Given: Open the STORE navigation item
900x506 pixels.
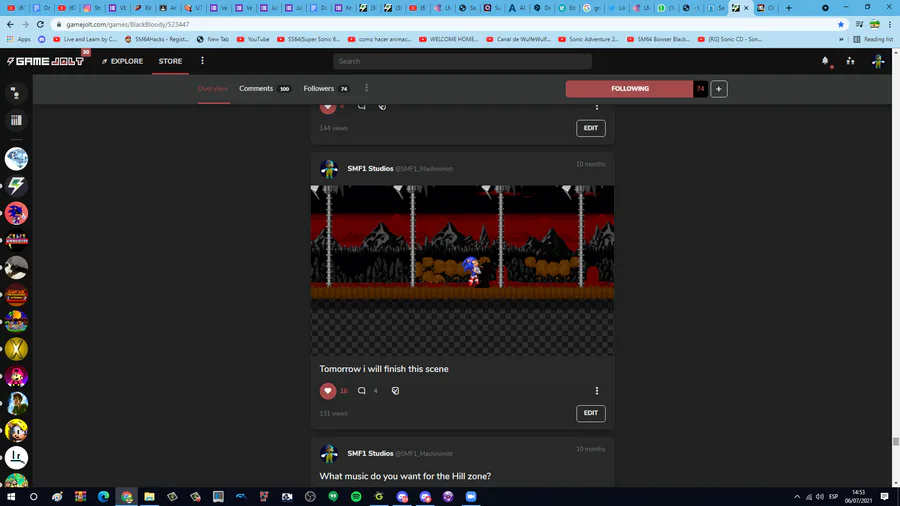Looking at the screenshot, I should pyautogui.click(x=170, y=61).
